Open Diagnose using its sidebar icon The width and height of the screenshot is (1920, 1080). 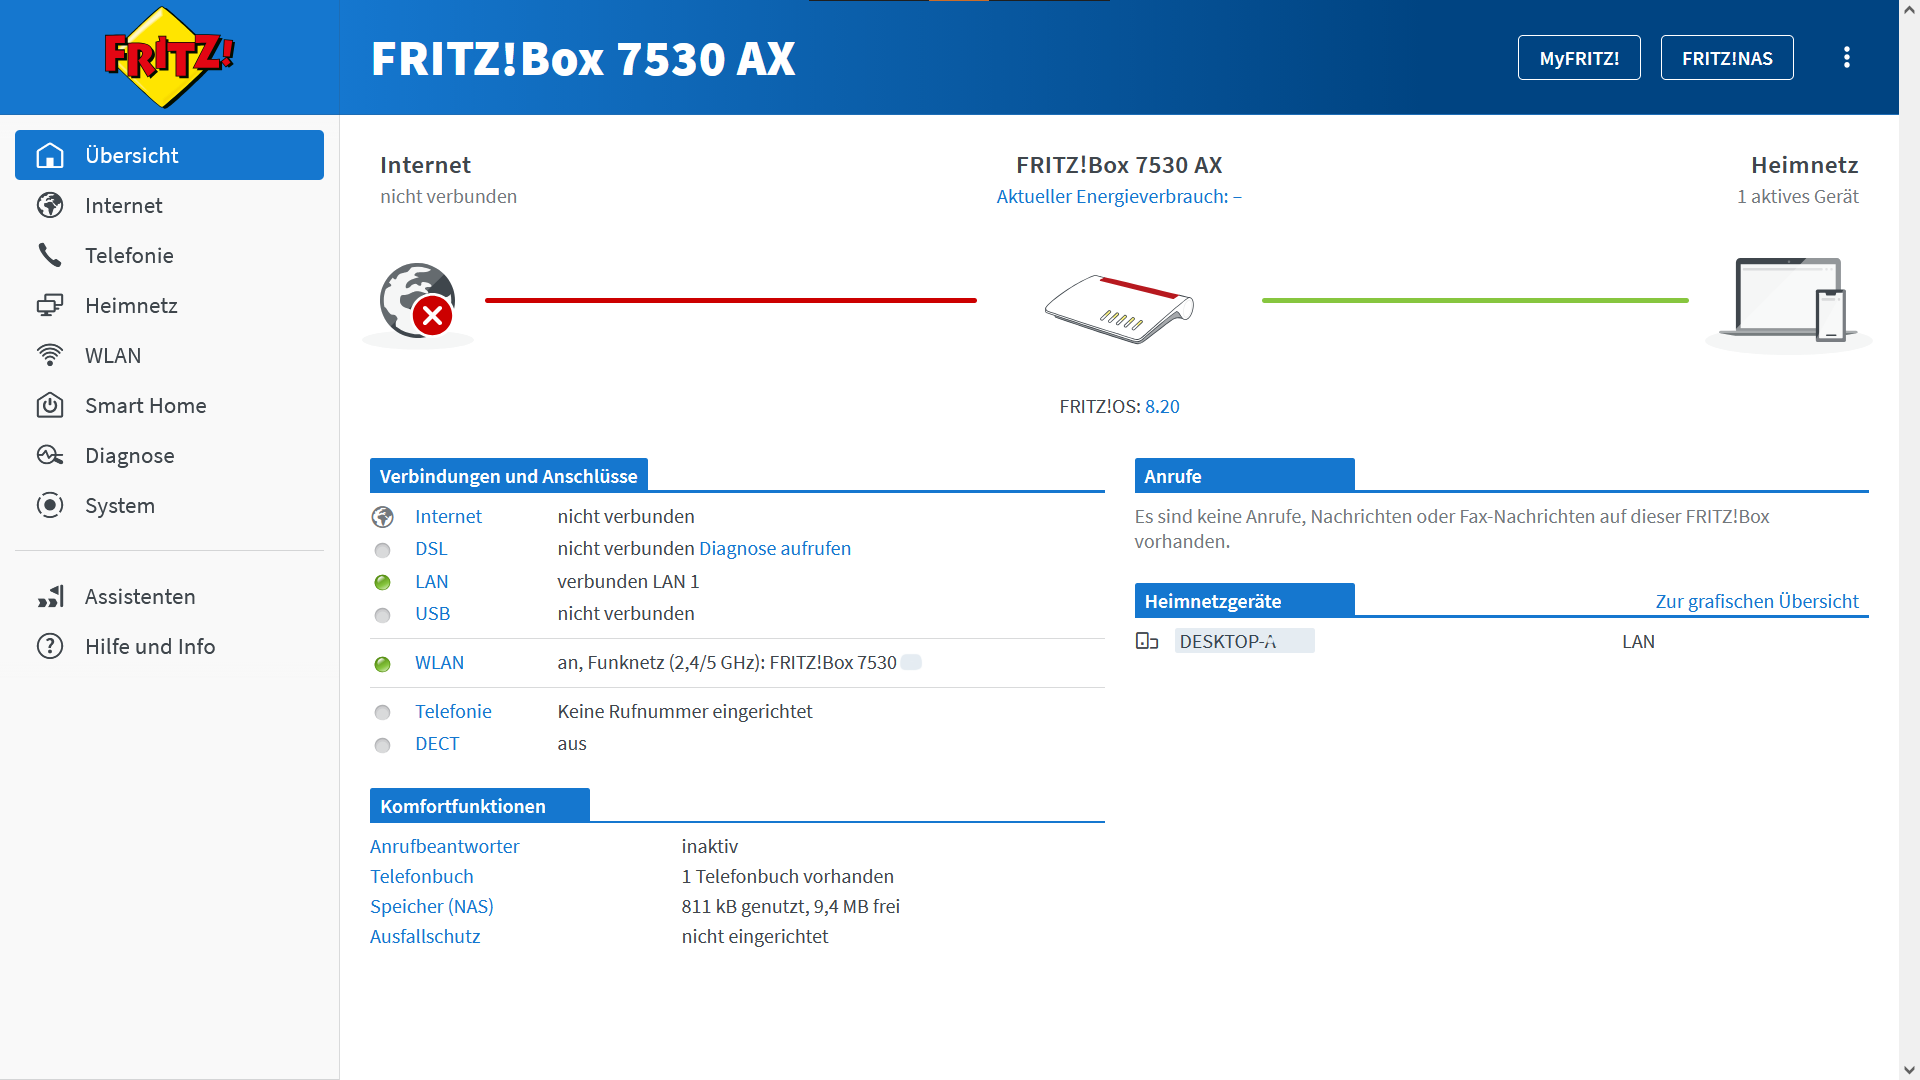click(50, 455)
